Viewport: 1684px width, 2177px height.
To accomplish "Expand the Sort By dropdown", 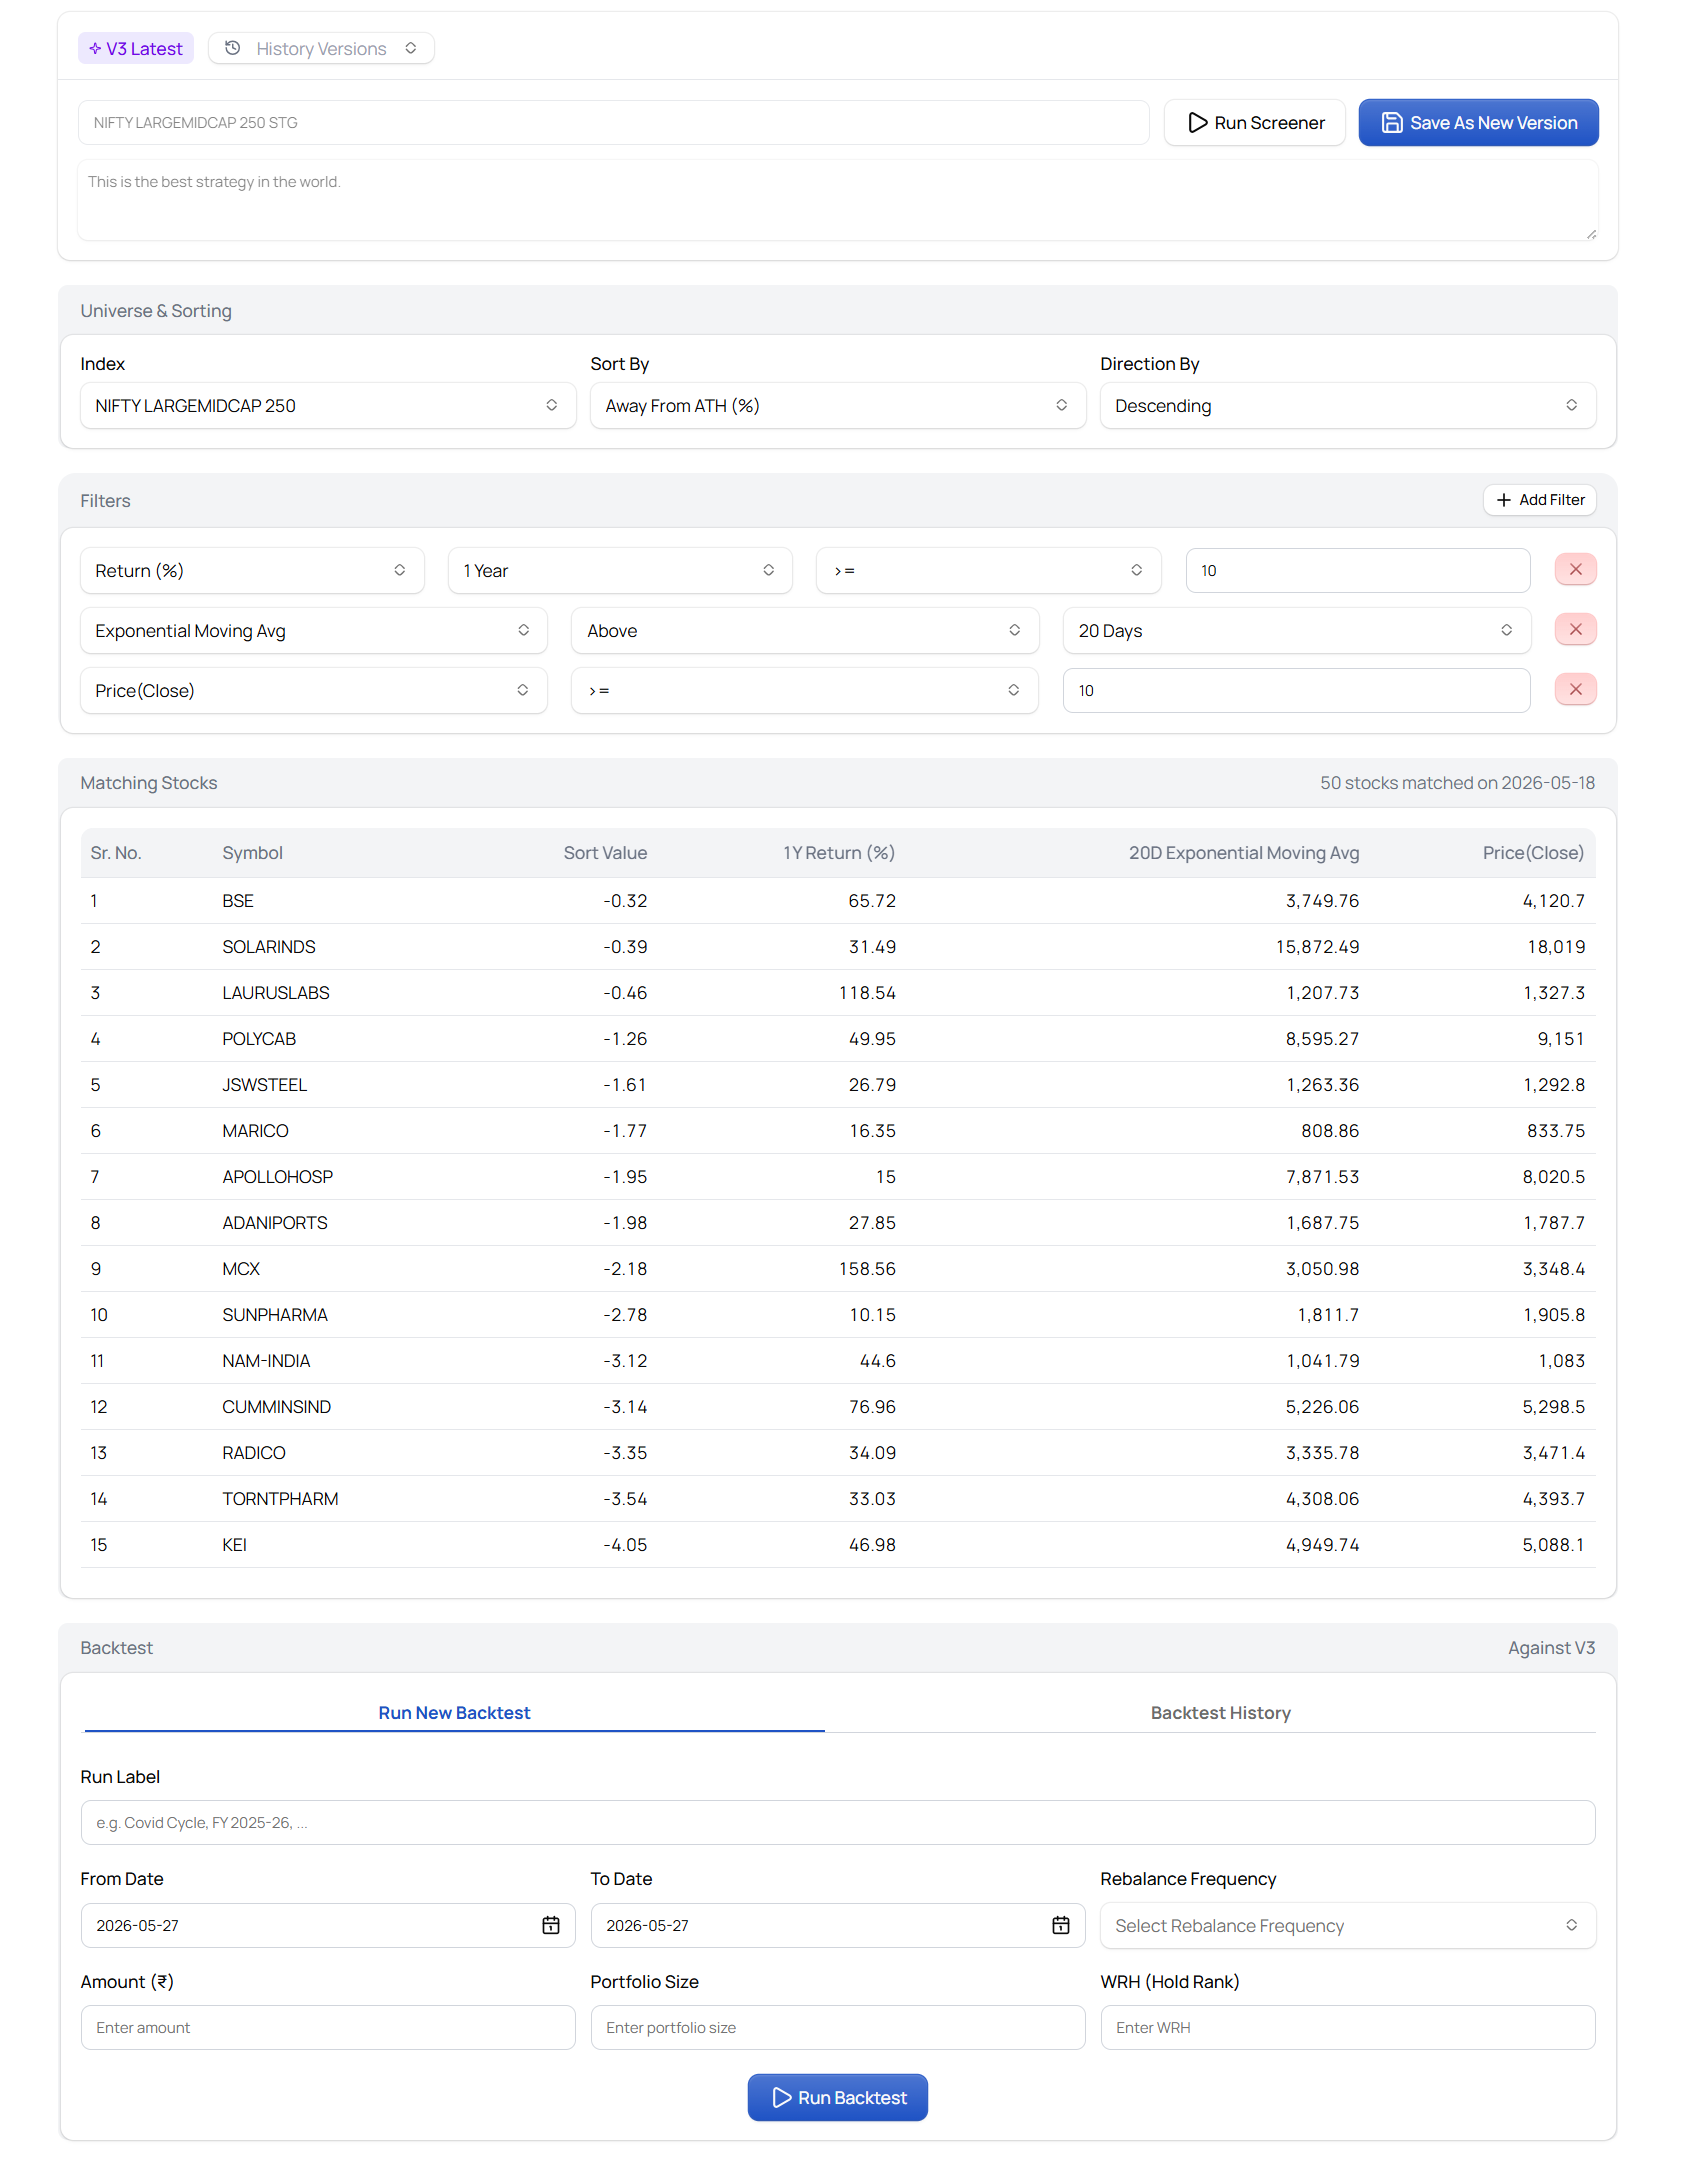I will click(x=838, y=406).
